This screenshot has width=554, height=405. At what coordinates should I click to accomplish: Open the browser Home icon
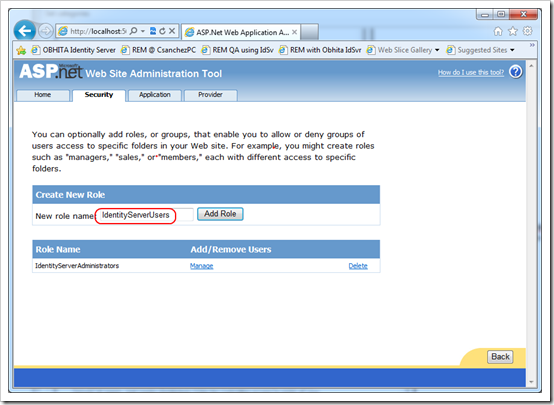tap(498, 31)
